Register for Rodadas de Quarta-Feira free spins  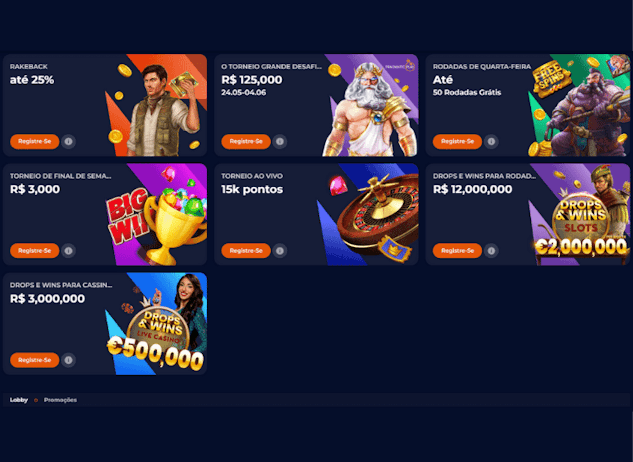pos(457,142)
